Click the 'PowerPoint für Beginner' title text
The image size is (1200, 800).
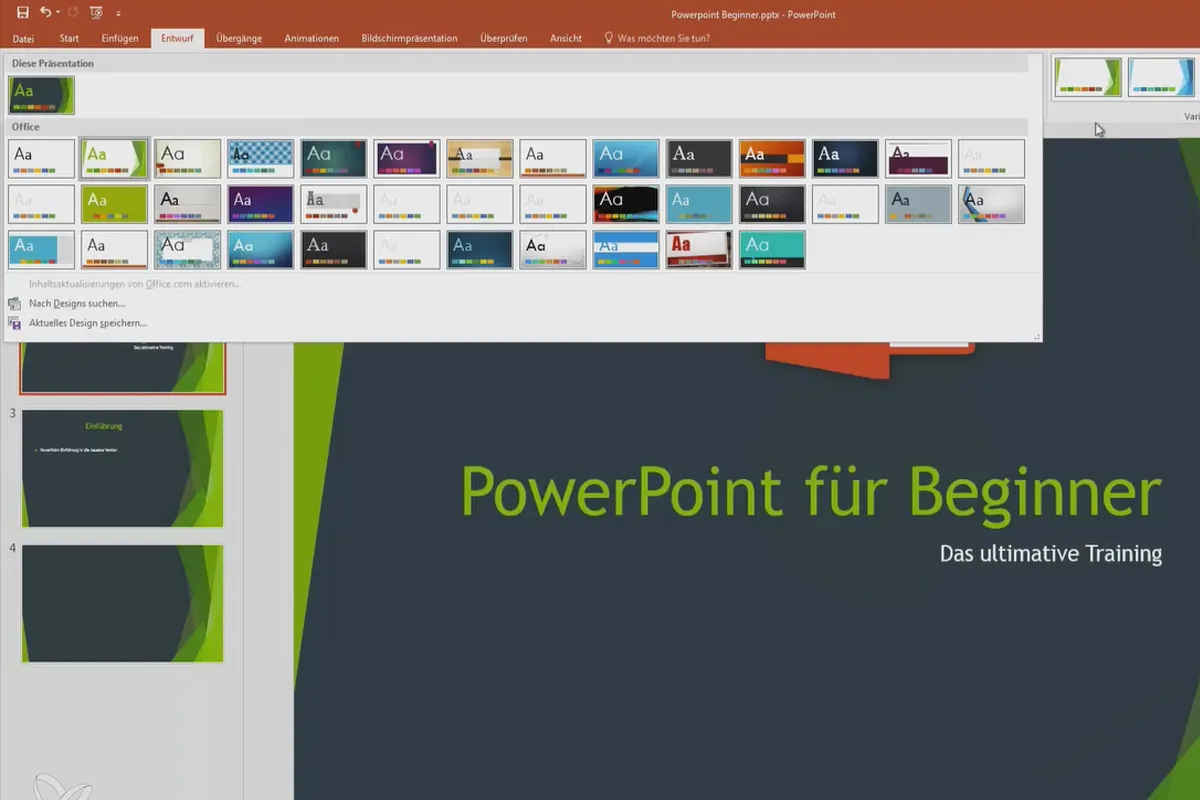pos(811,492)
